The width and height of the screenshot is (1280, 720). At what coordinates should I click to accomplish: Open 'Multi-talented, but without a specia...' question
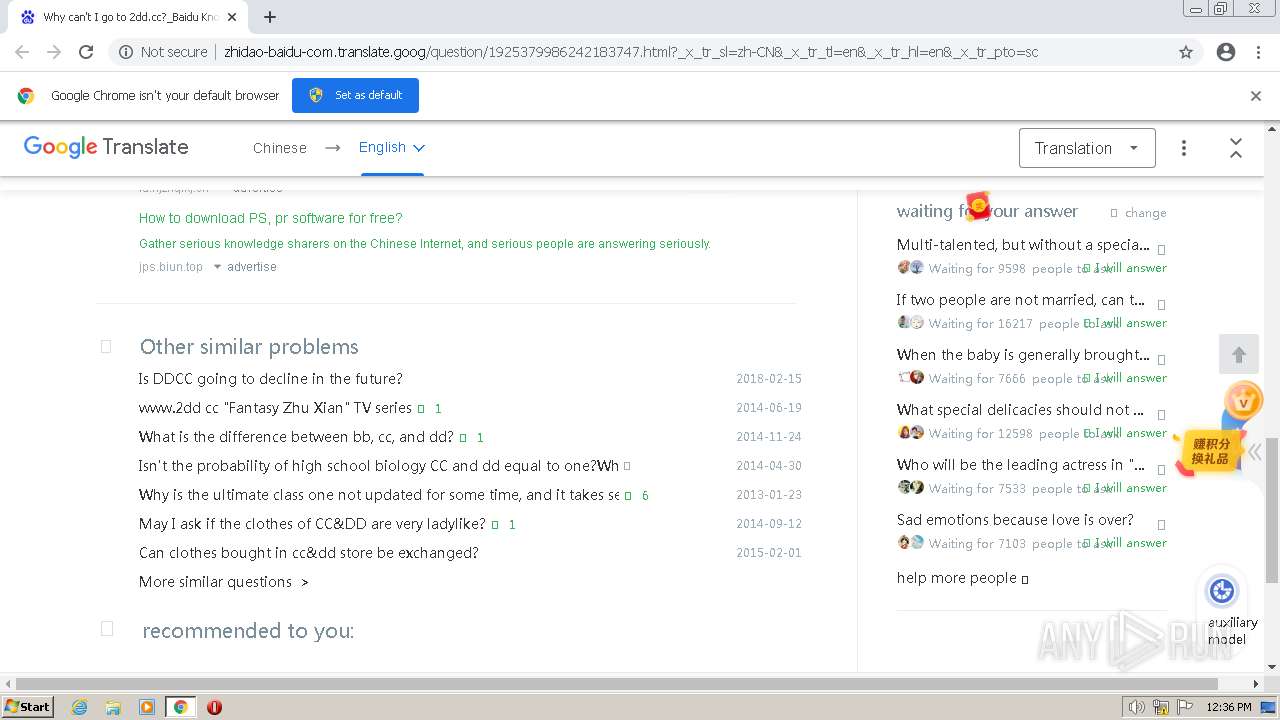[1023, 245]
